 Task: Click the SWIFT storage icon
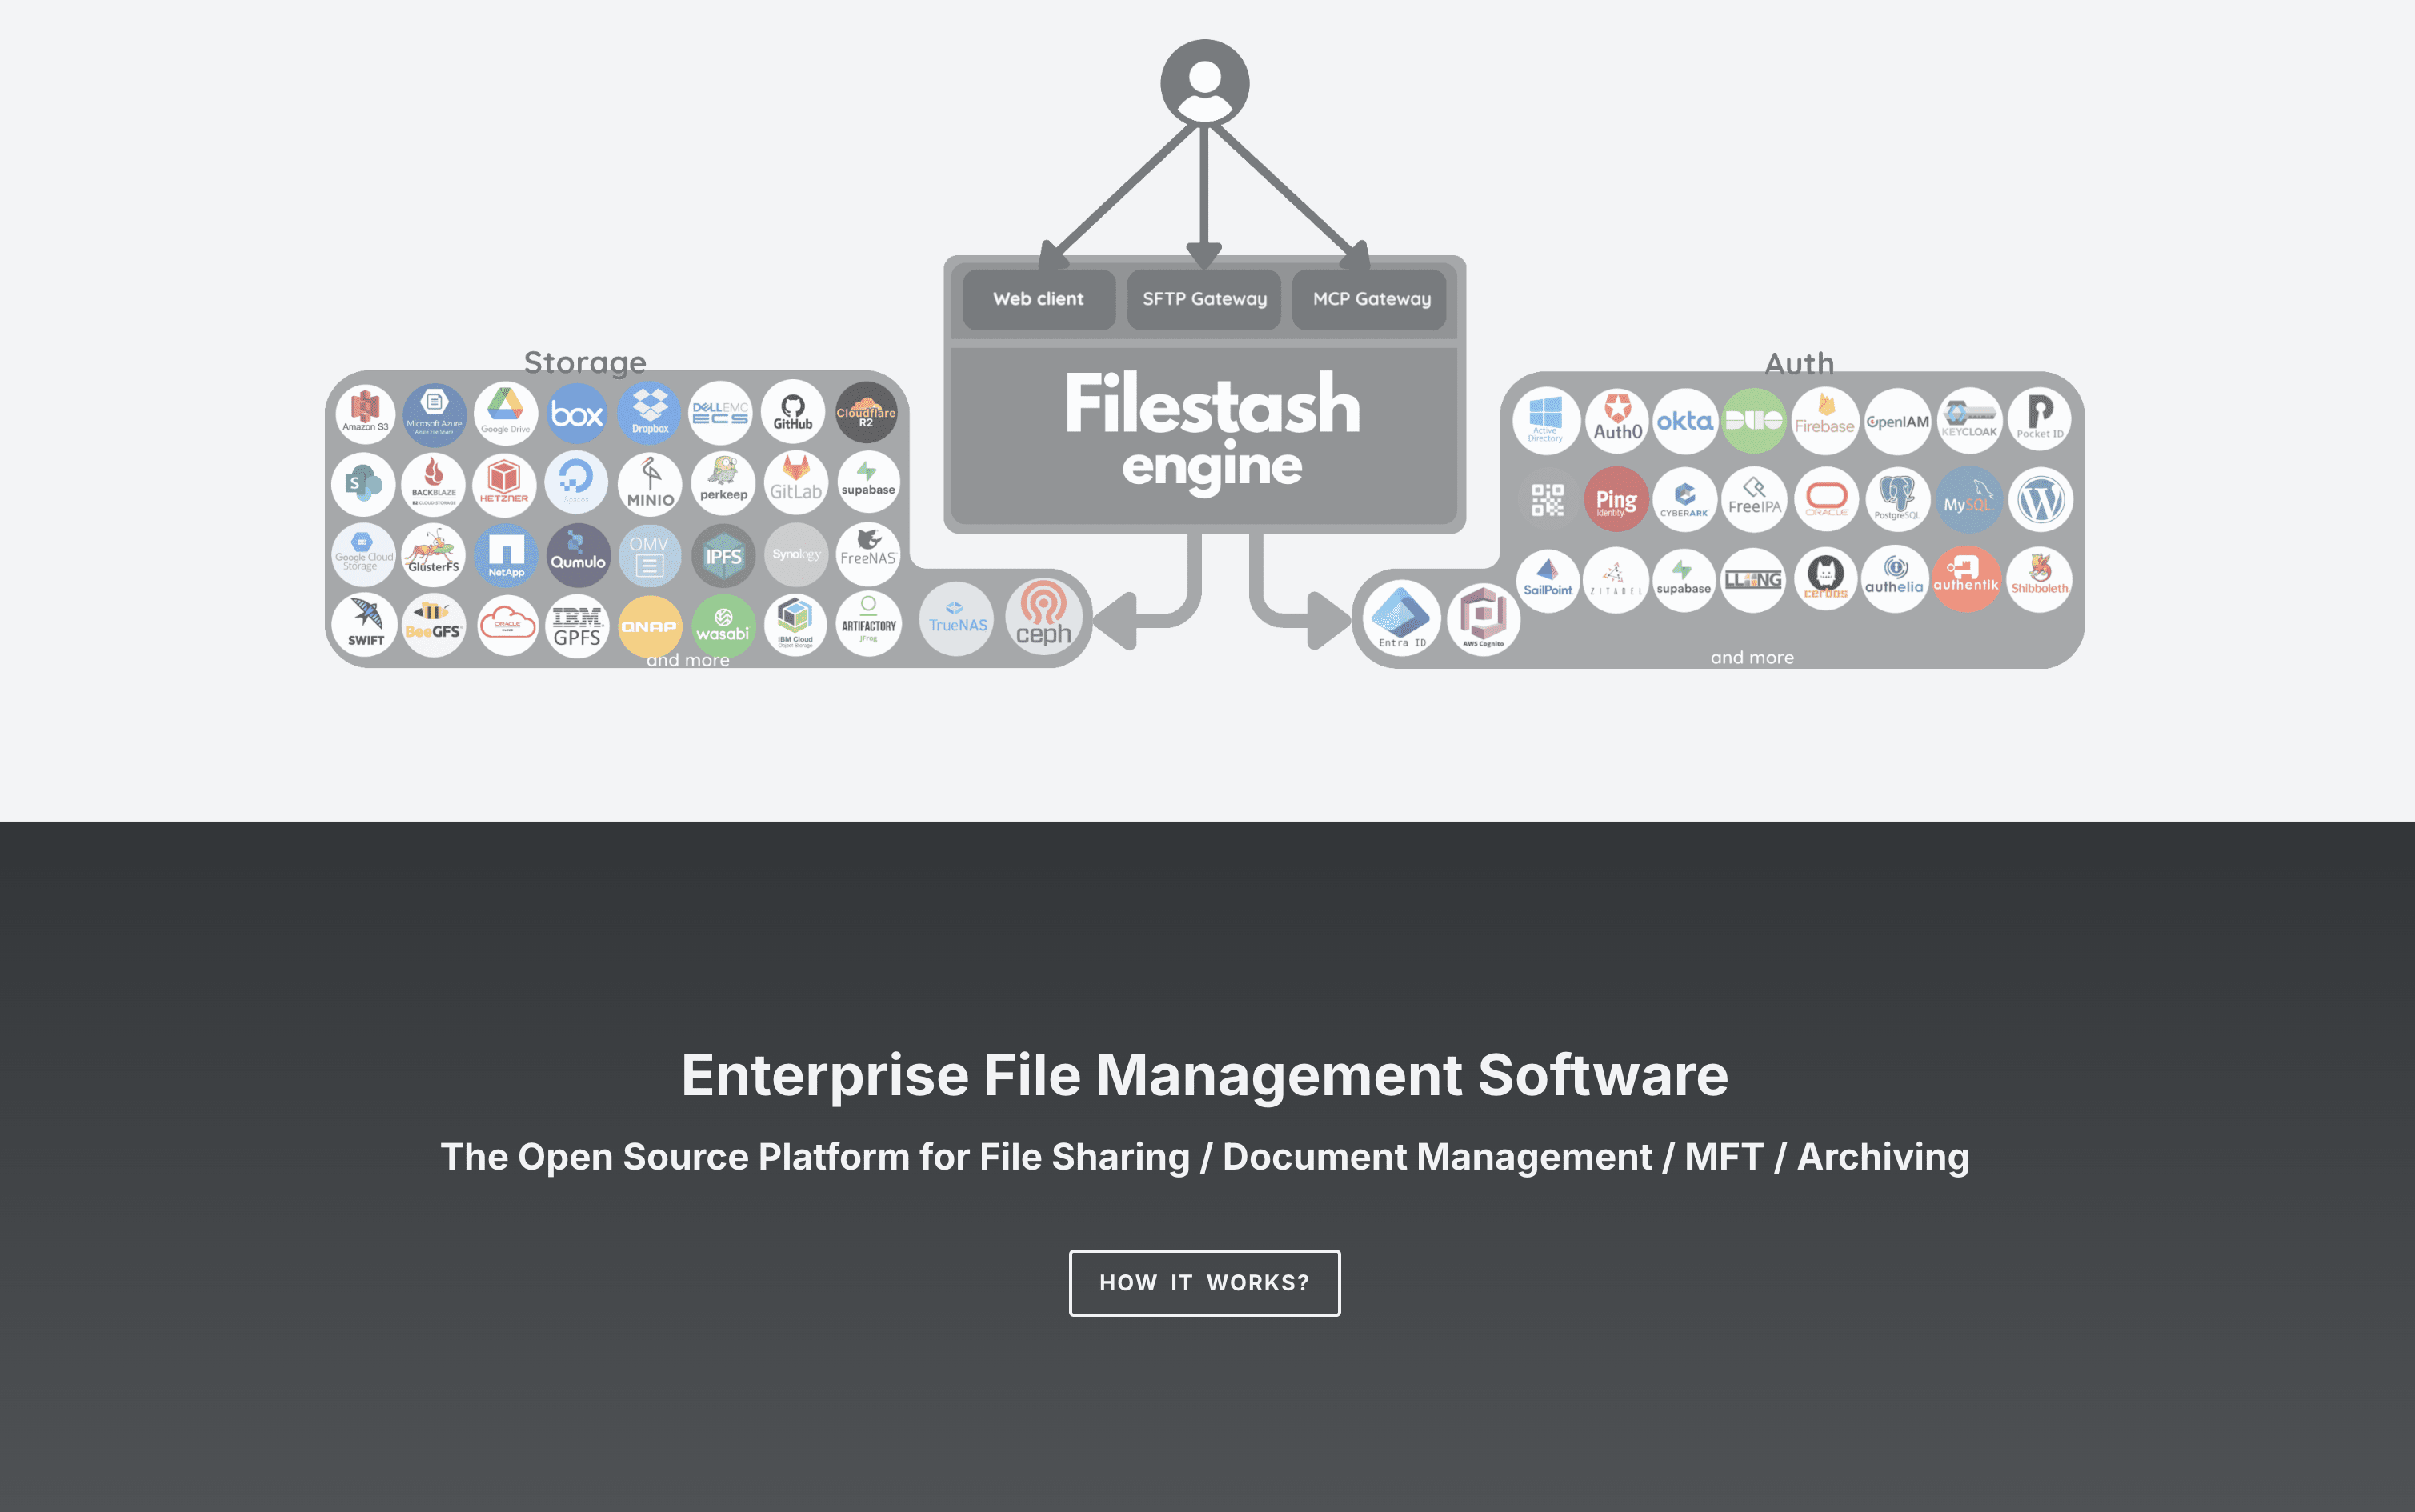(365, 626)
